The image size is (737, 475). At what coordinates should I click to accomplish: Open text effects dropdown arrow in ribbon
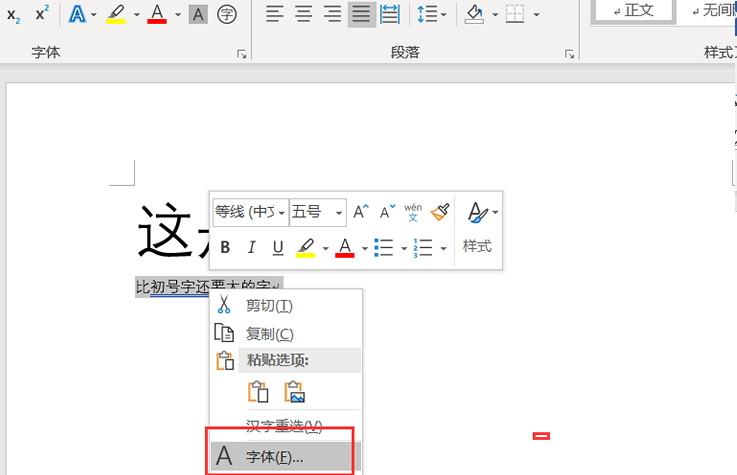[x=94, y=15]
